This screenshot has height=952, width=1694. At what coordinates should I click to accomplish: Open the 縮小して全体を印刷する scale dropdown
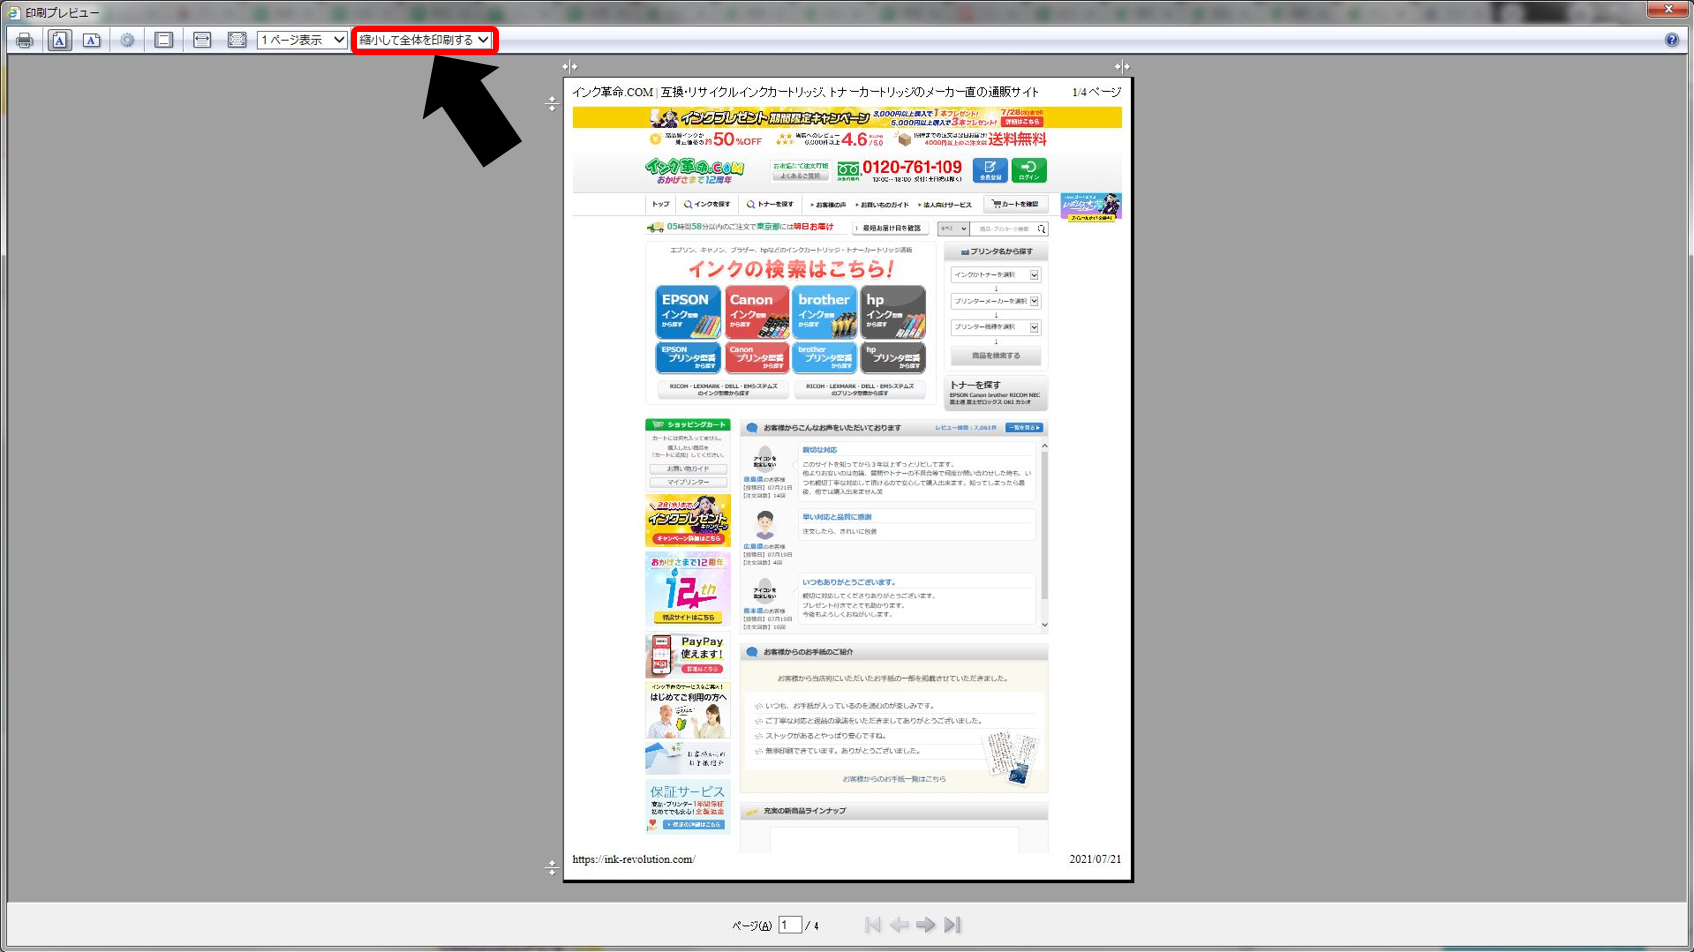coord(424,40)
